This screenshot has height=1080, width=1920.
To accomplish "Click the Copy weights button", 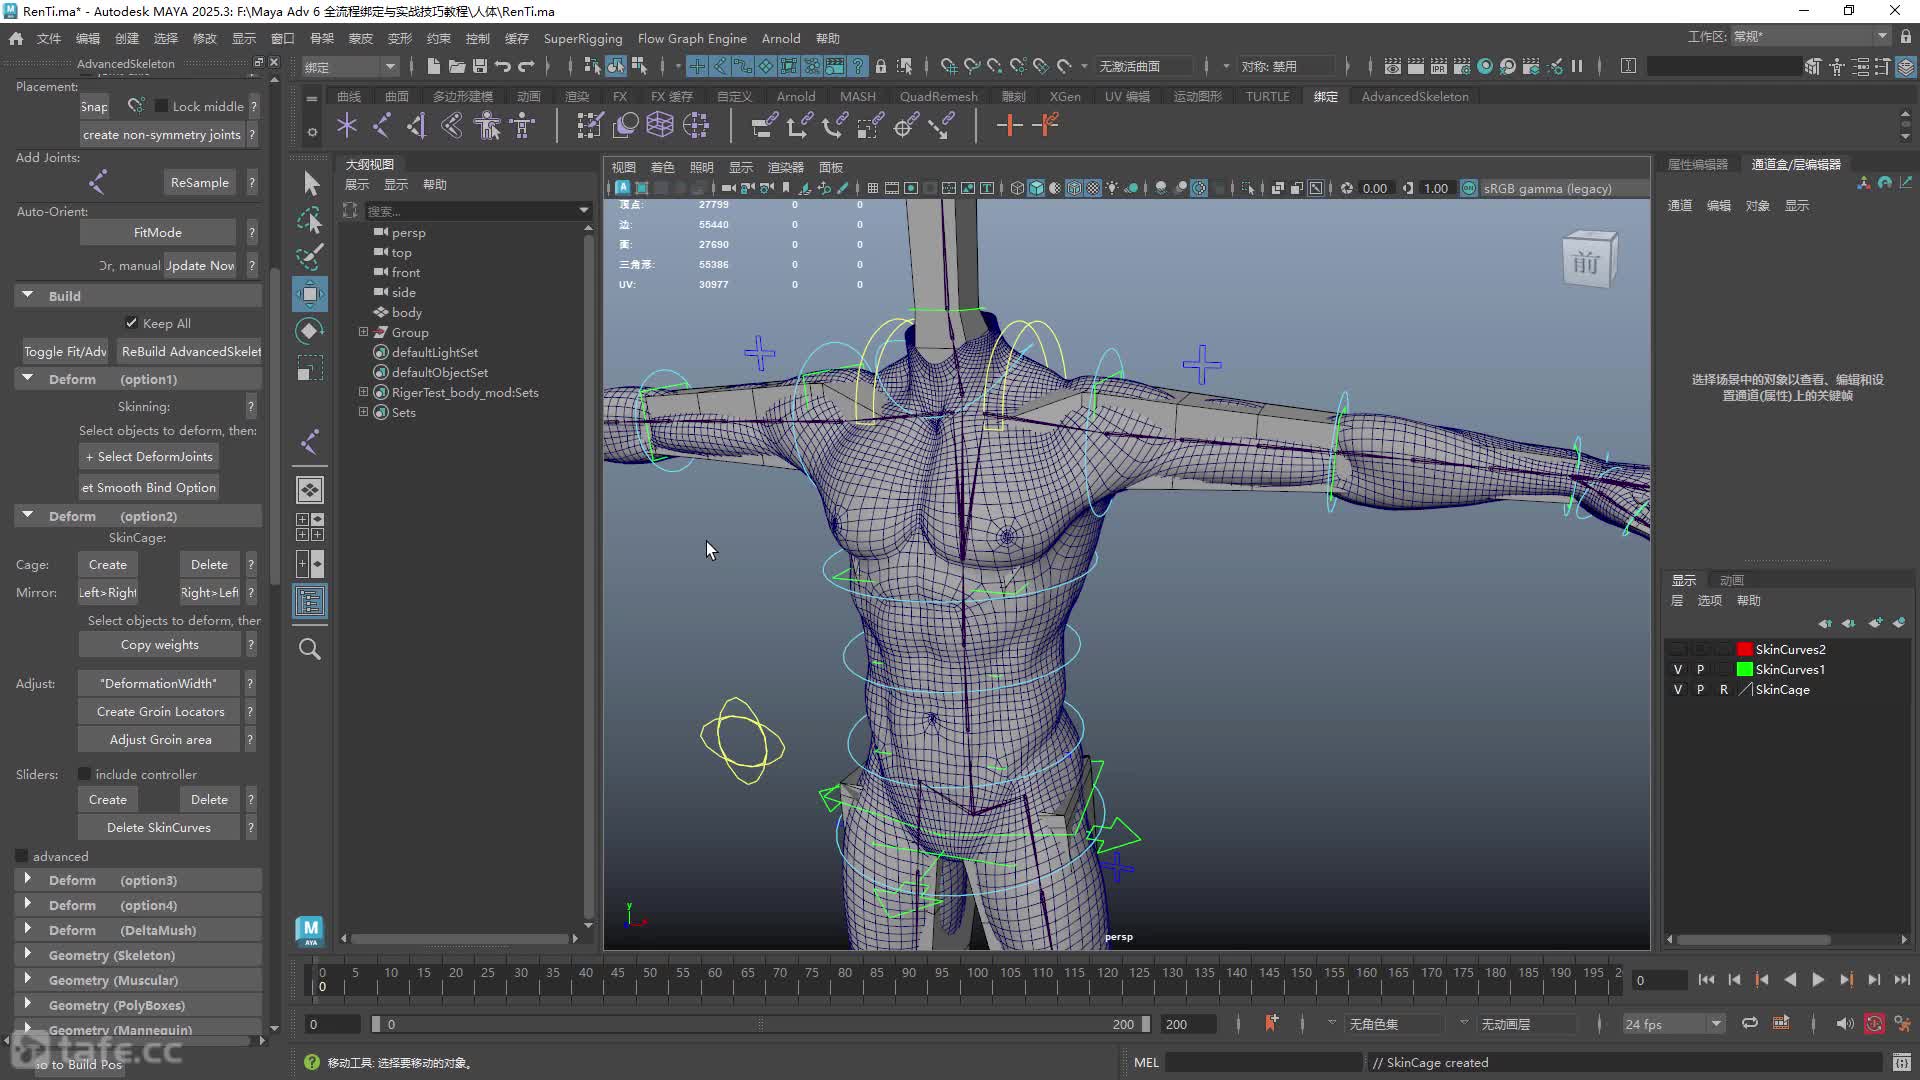I will pyautogui.click(x=160, y=645).
